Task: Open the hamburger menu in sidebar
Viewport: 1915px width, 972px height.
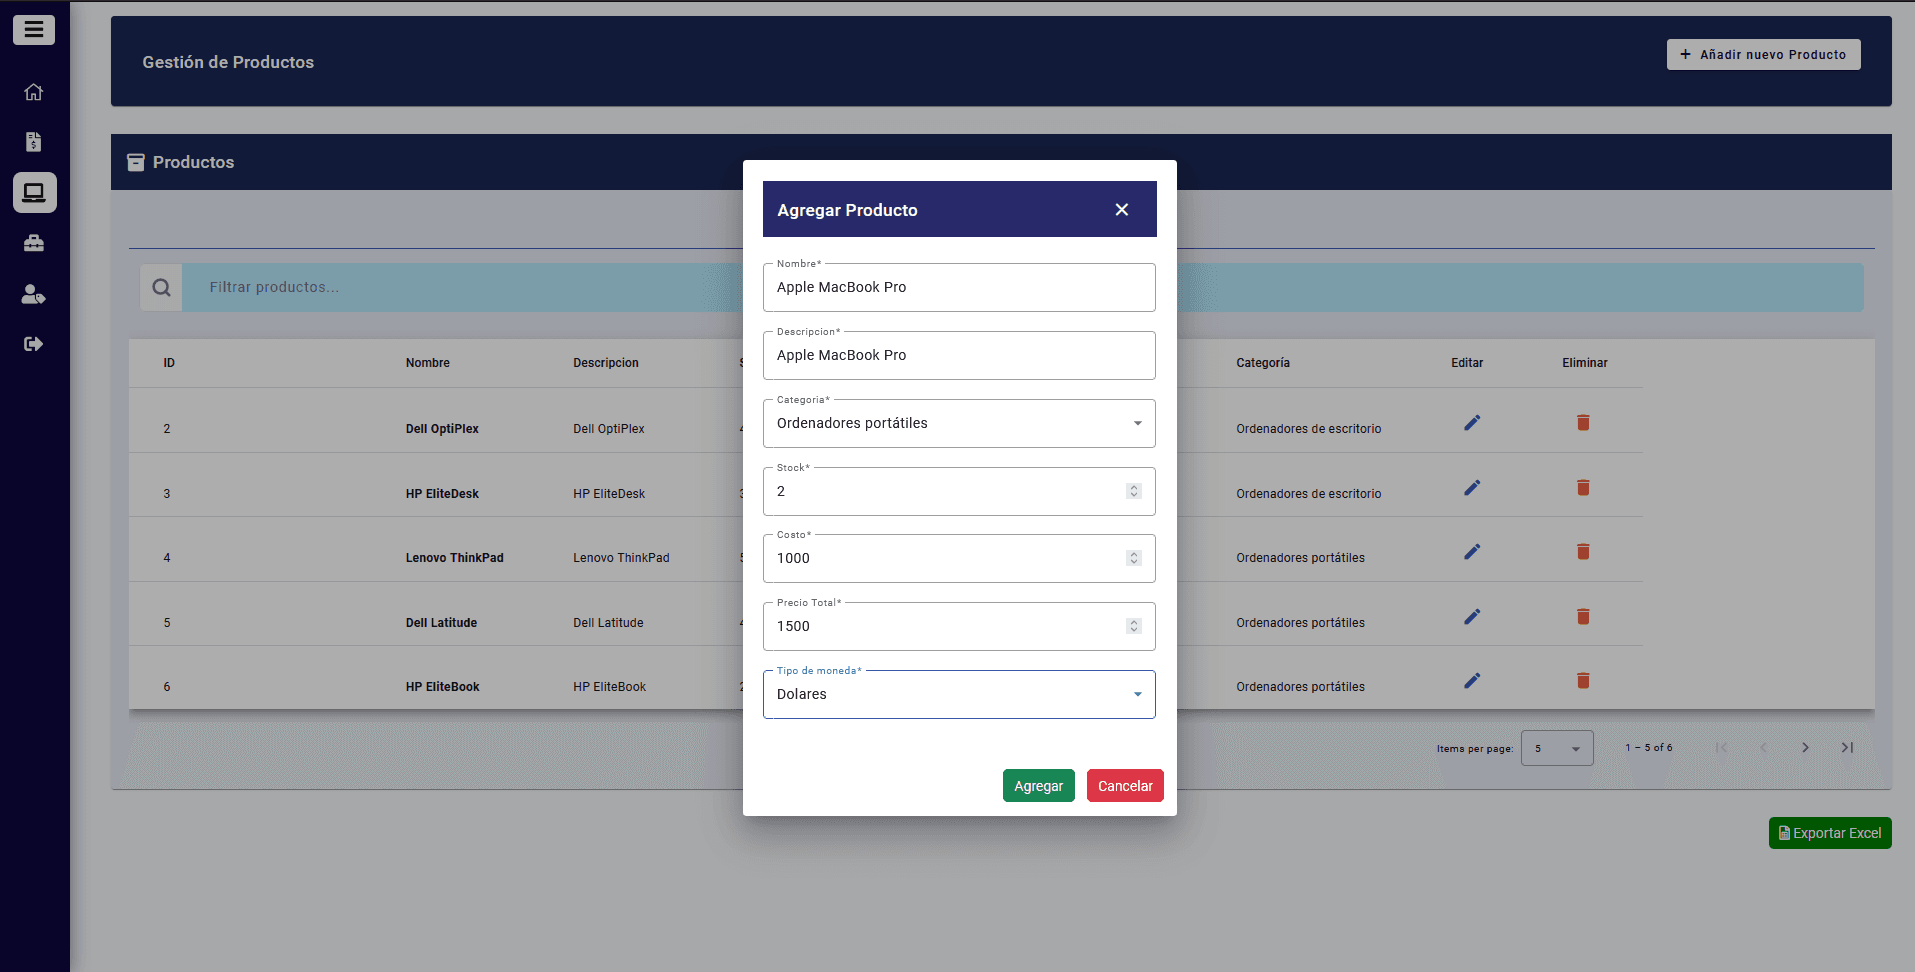Action: pyautogui.click(x=34, y=30)
